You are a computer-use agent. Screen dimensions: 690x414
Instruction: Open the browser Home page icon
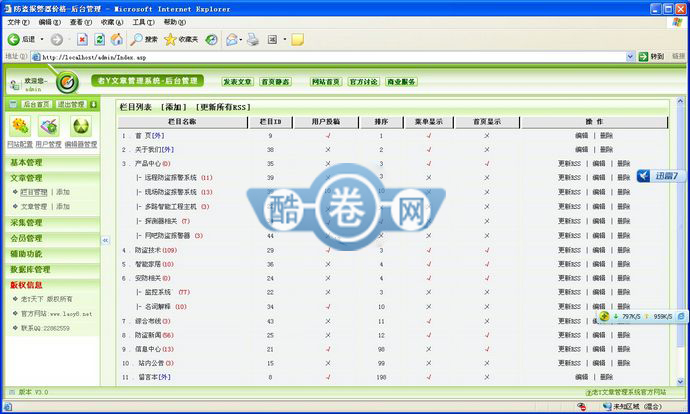point(117,40)
